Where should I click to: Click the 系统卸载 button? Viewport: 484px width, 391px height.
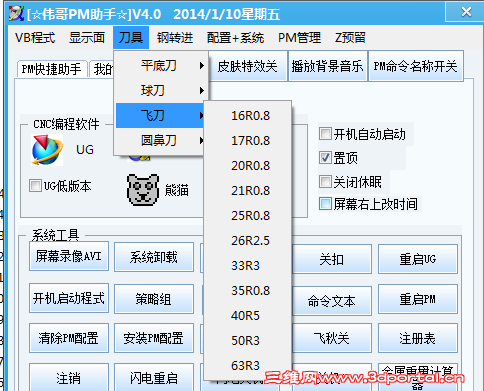point(154,257)
